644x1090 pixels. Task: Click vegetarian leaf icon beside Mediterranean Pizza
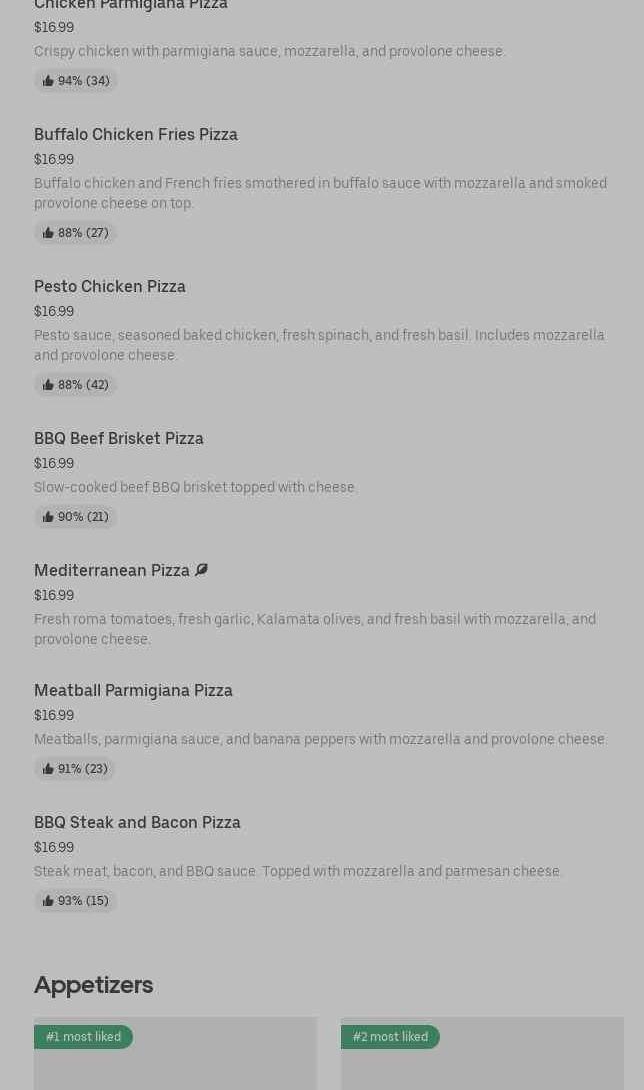[201, 569]
